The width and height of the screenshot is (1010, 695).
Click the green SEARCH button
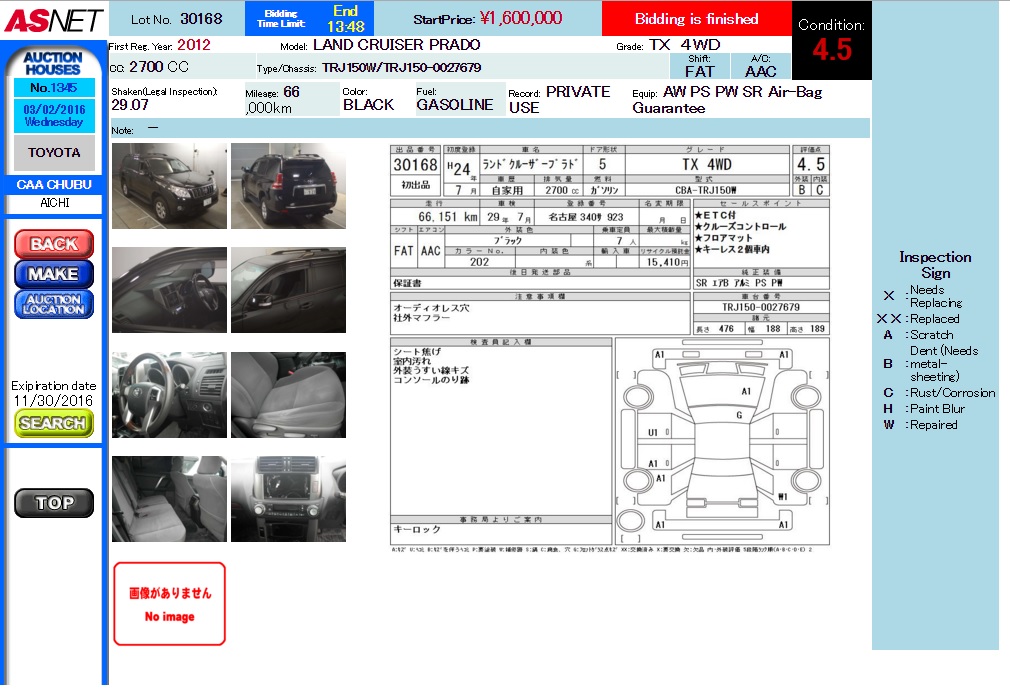point(54,423)
